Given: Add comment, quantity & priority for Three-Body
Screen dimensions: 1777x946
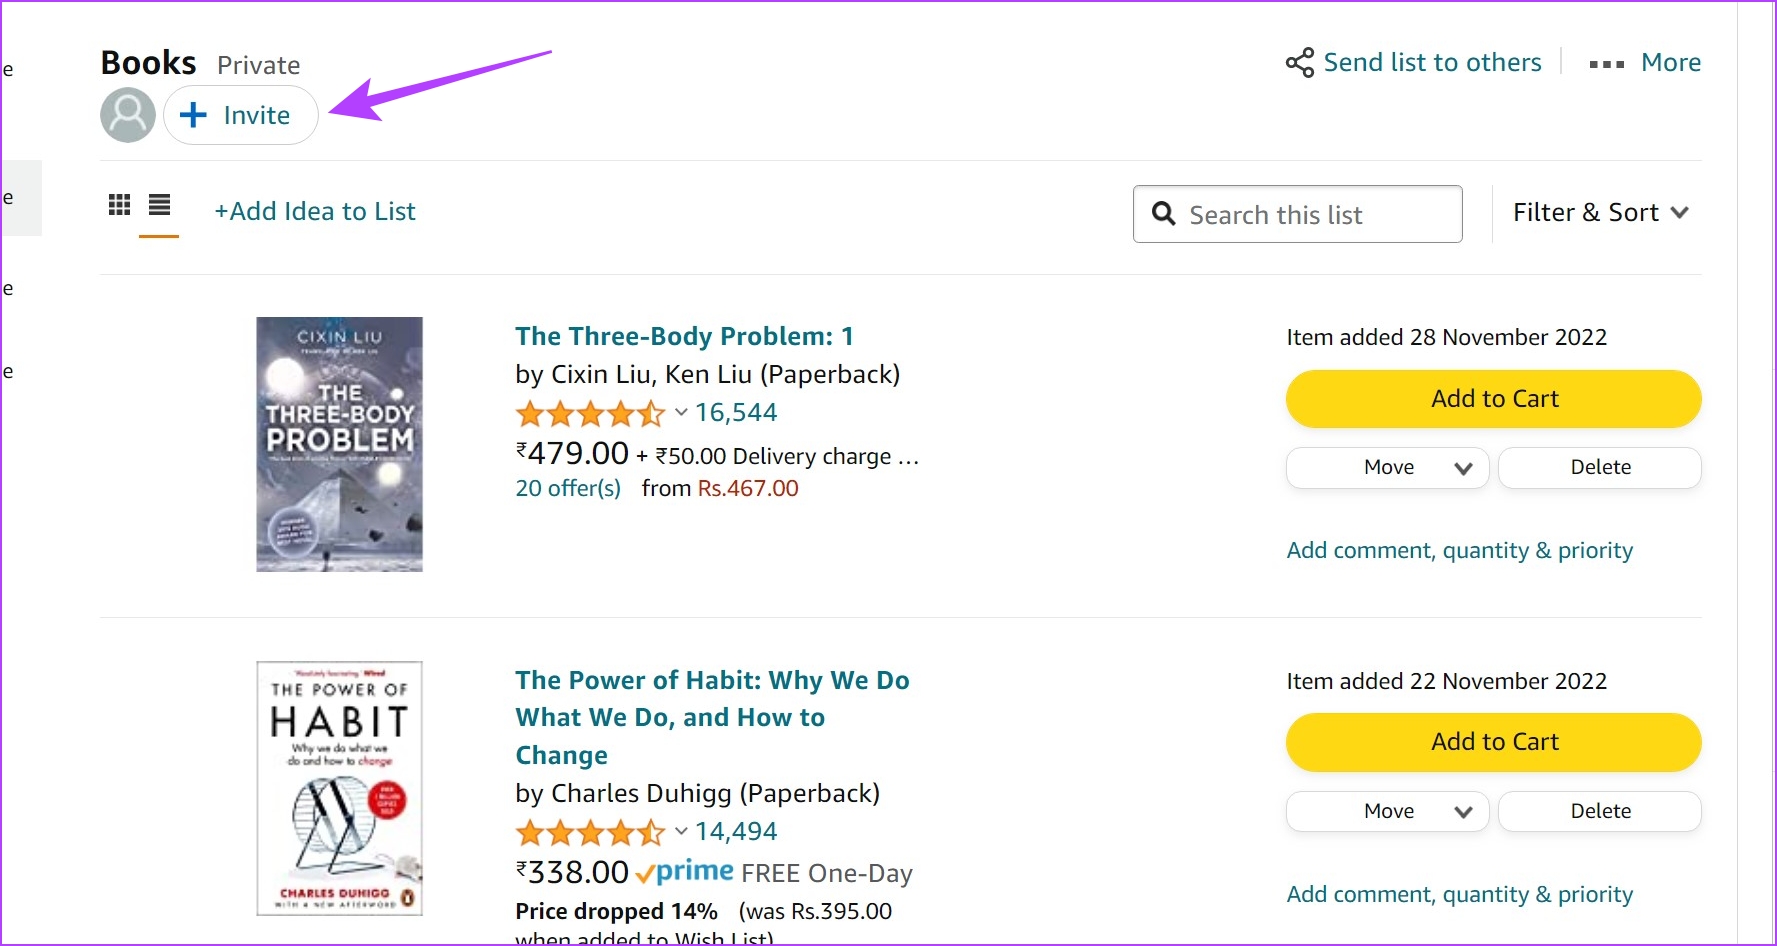Looking at the screenshot, I should point(1459,550).
